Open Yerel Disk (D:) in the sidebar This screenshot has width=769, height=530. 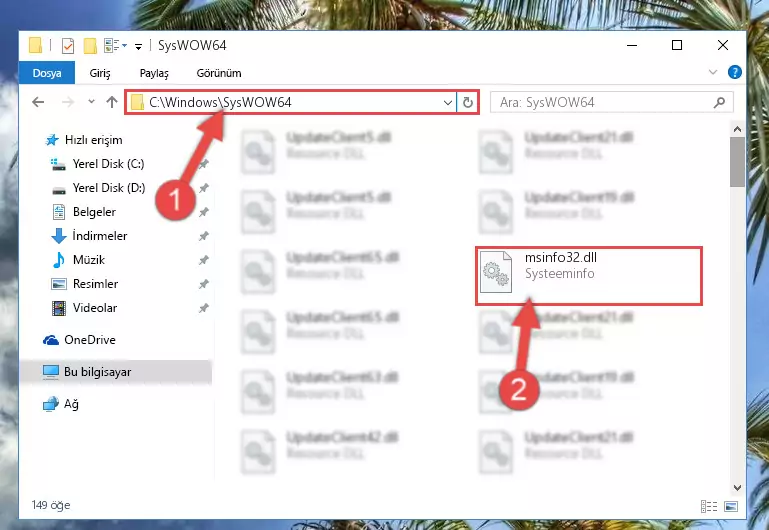(98, 188)
